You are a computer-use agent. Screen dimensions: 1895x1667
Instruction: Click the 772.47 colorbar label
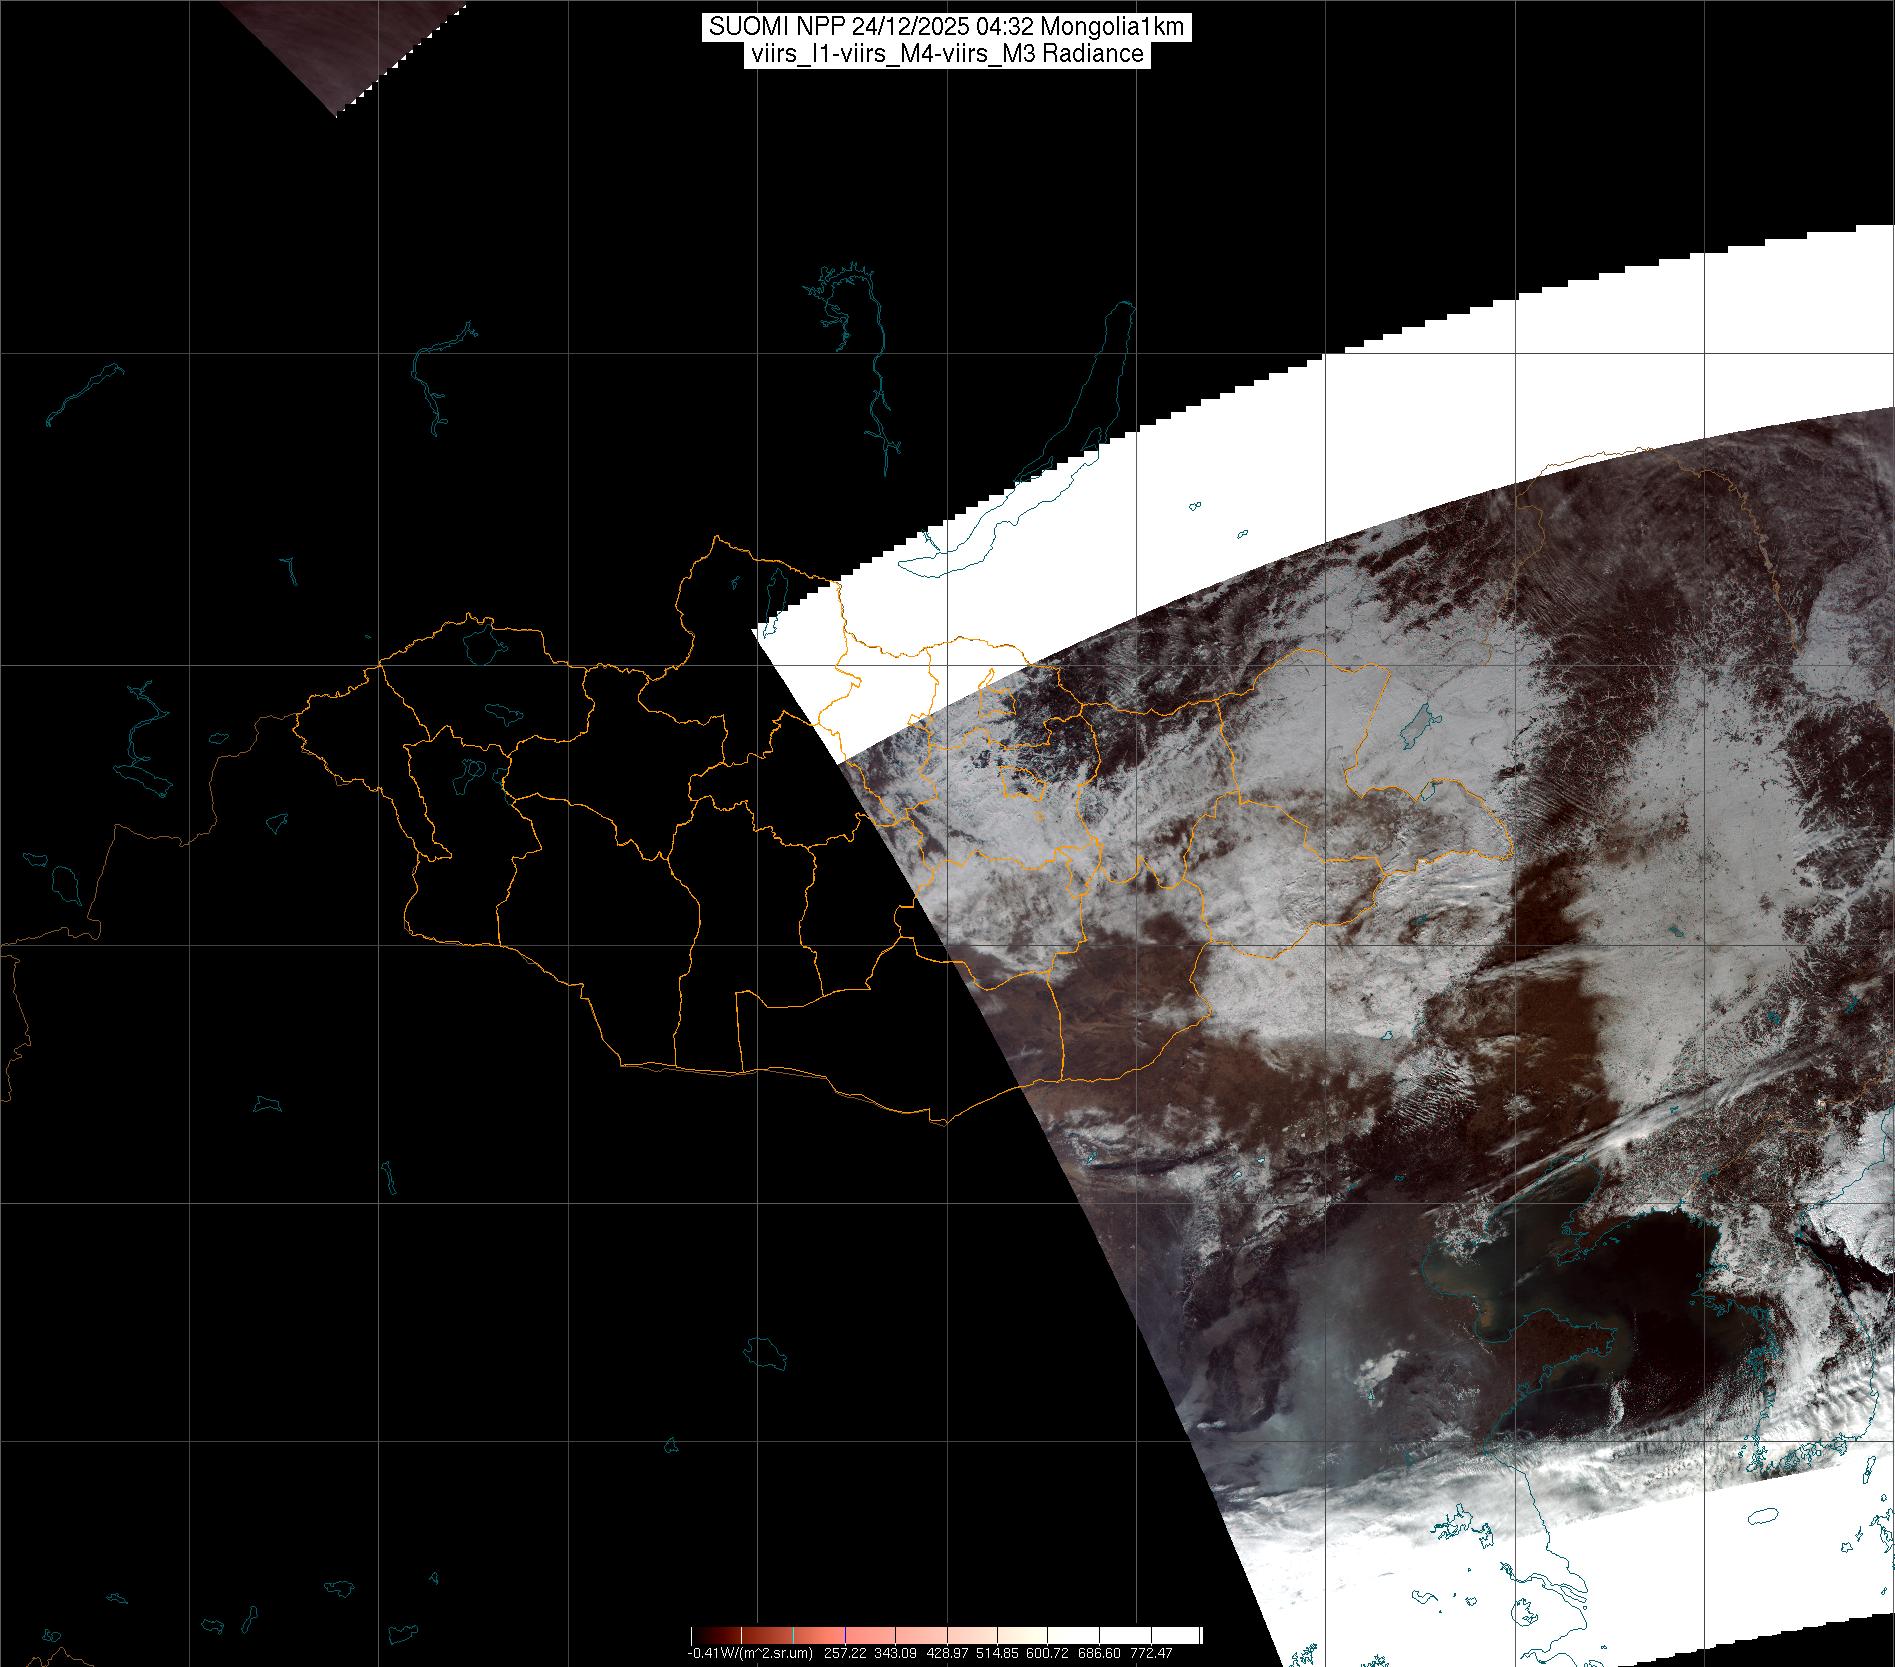point(1151,1653)
